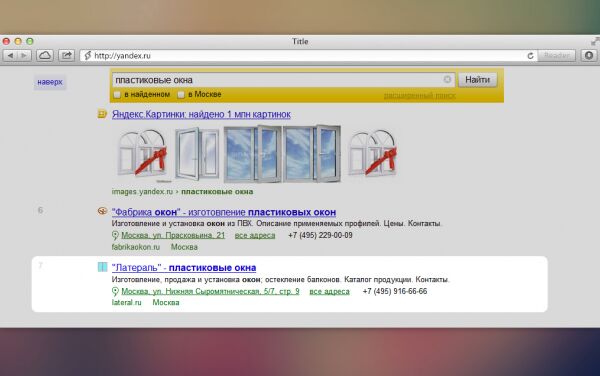Open Яндекс.Картинки: найдено 1 млн картинок link
The height and width of the screenshot is (376, 600).
(x=201, y=114)
